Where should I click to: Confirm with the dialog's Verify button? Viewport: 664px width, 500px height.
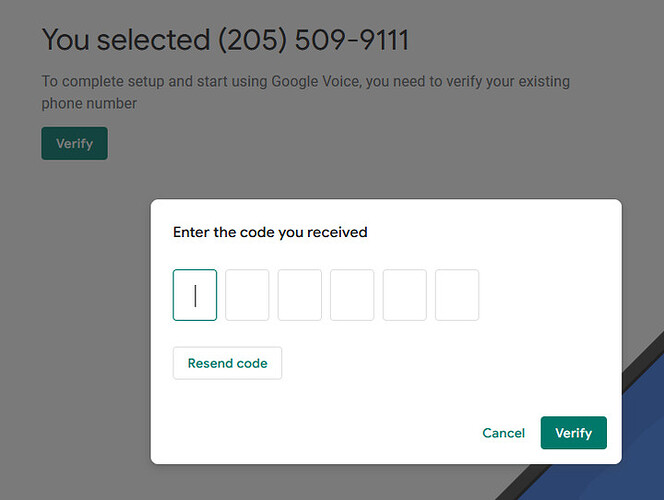coord(574,433)
